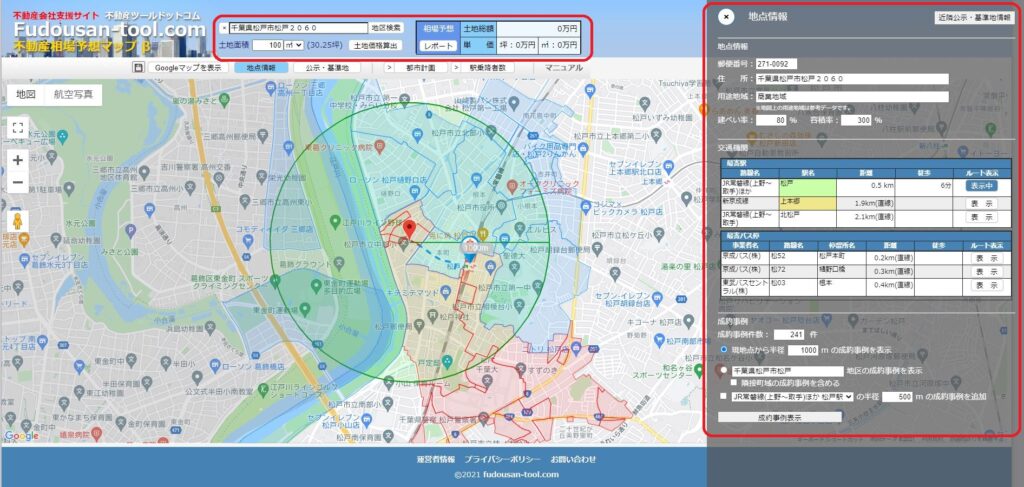
Task: Zoom out the map with minus
Action: pos(18,182)
